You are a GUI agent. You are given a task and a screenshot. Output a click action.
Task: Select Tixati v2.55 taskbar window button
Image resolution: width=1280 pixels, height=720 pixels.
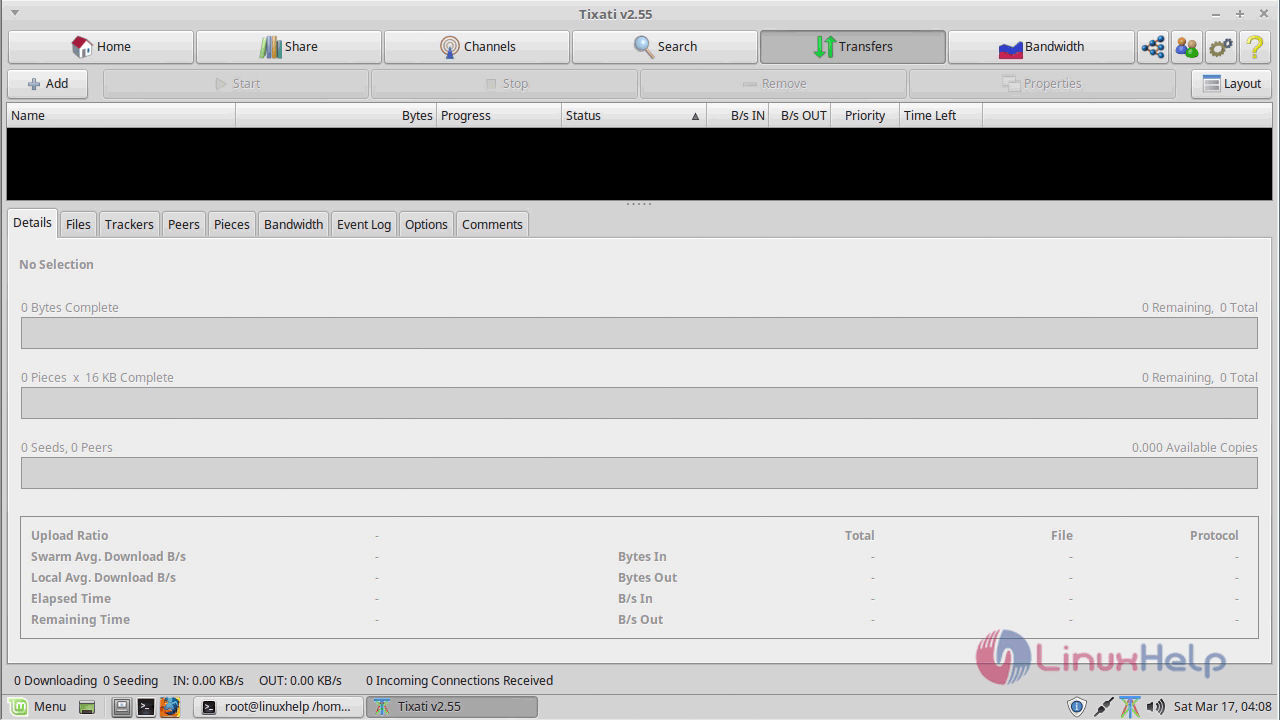[452, 707]
